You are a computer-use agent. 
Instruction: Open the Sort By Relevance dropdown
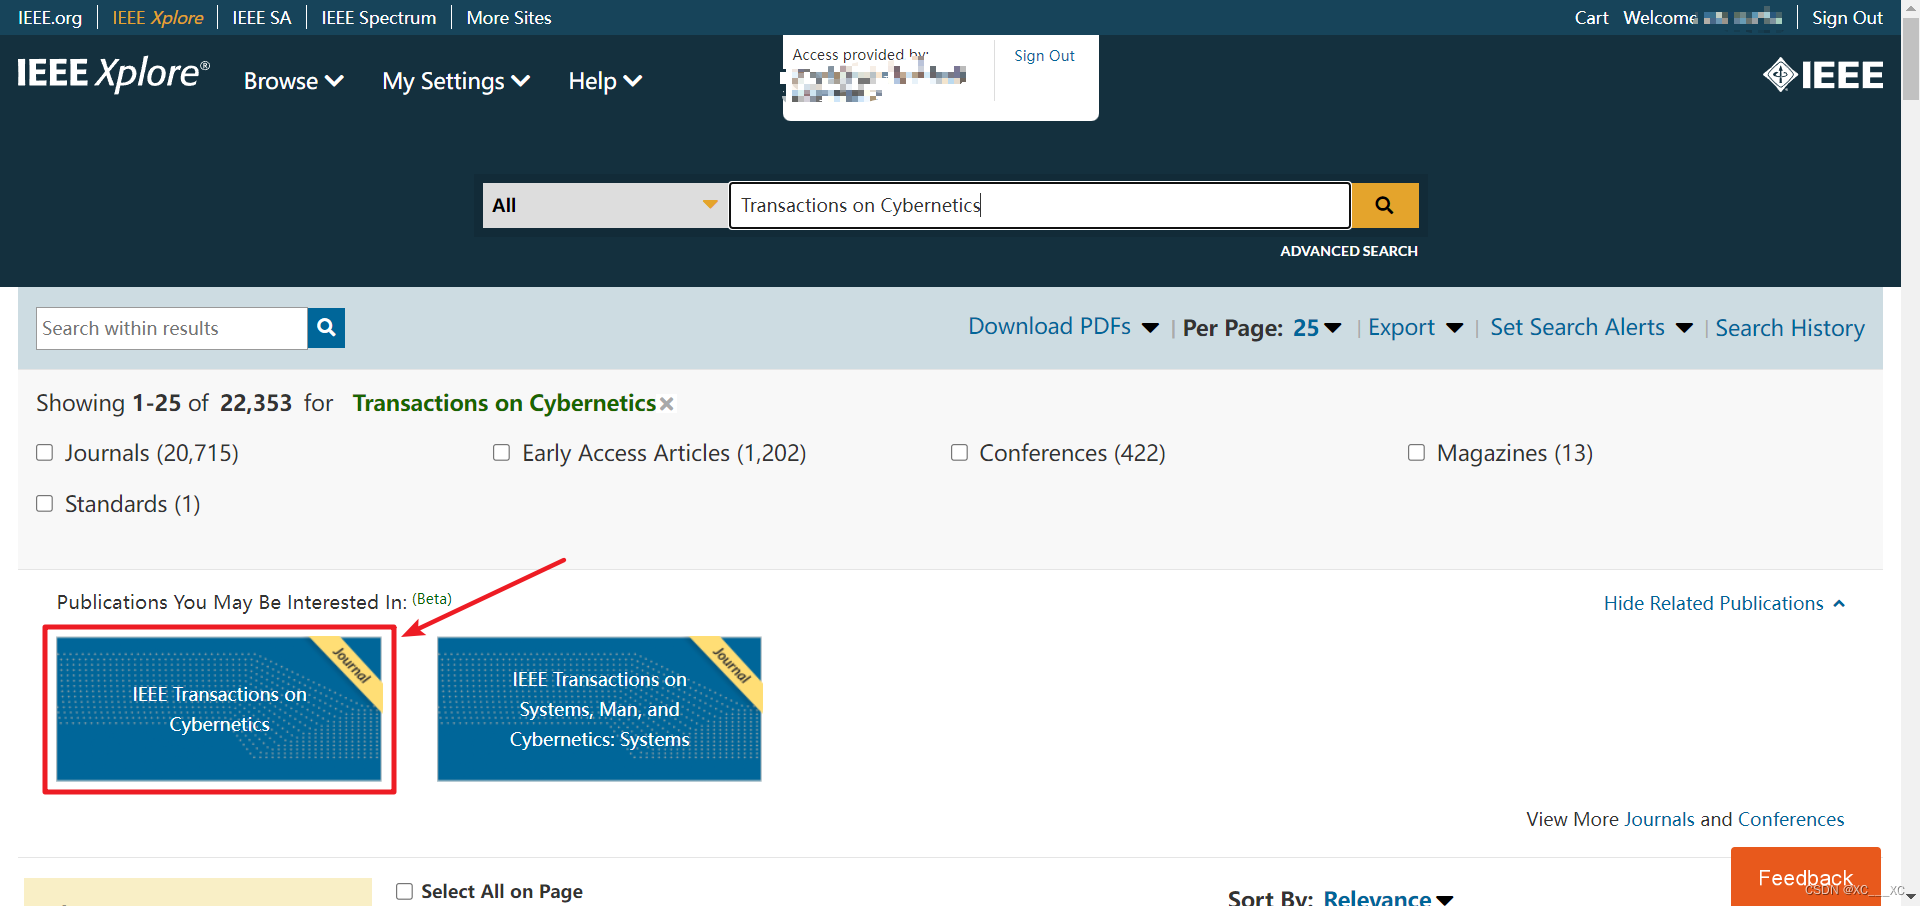(1388, 898)
